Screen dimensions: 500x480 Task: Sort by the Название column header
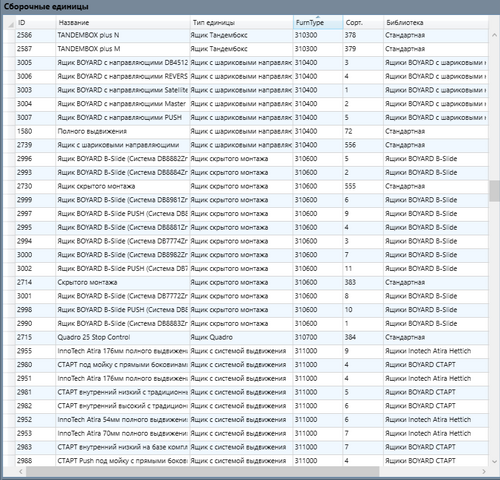click(123, 23)
